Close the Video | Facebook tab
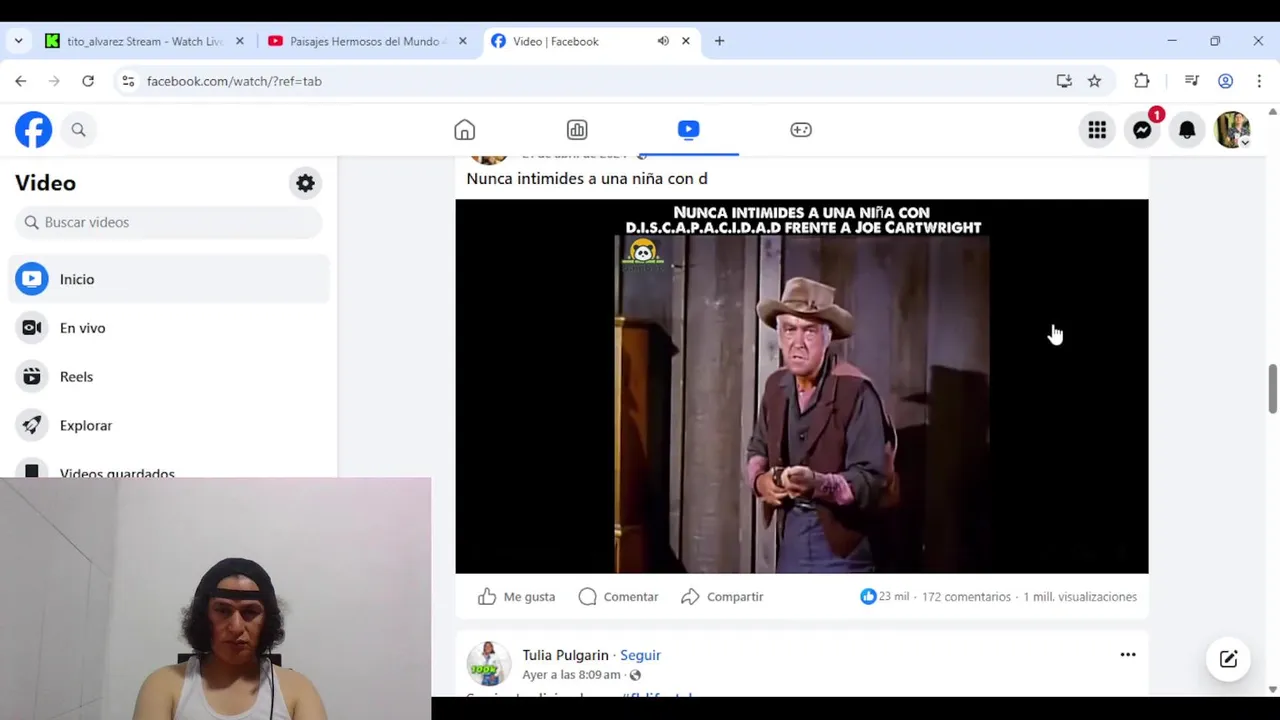The width and height of the screenshot is (1280, 720). (x=686, y=41)
